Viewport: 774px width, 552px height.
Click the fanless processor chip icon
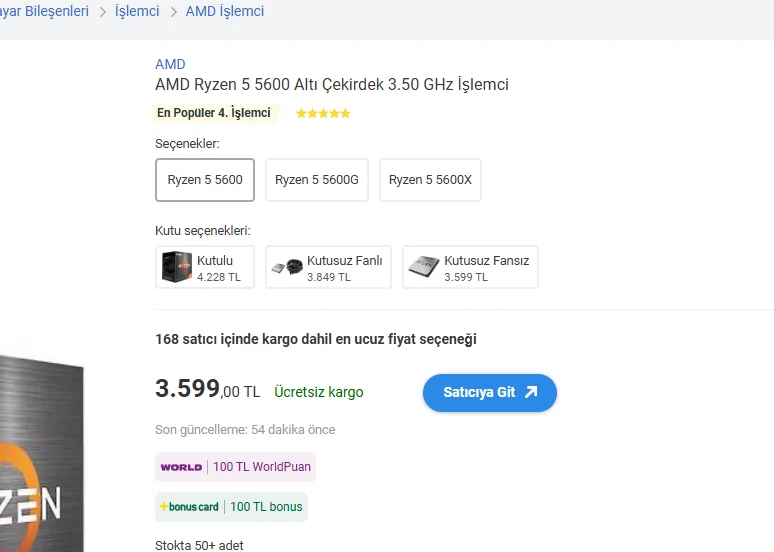(424, 267)
